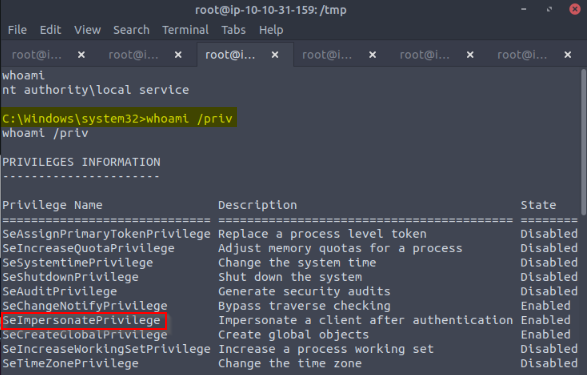Open the Search menu
Image resolution: width=587 pixels, height=375 pixels.
tap(131, 30)
